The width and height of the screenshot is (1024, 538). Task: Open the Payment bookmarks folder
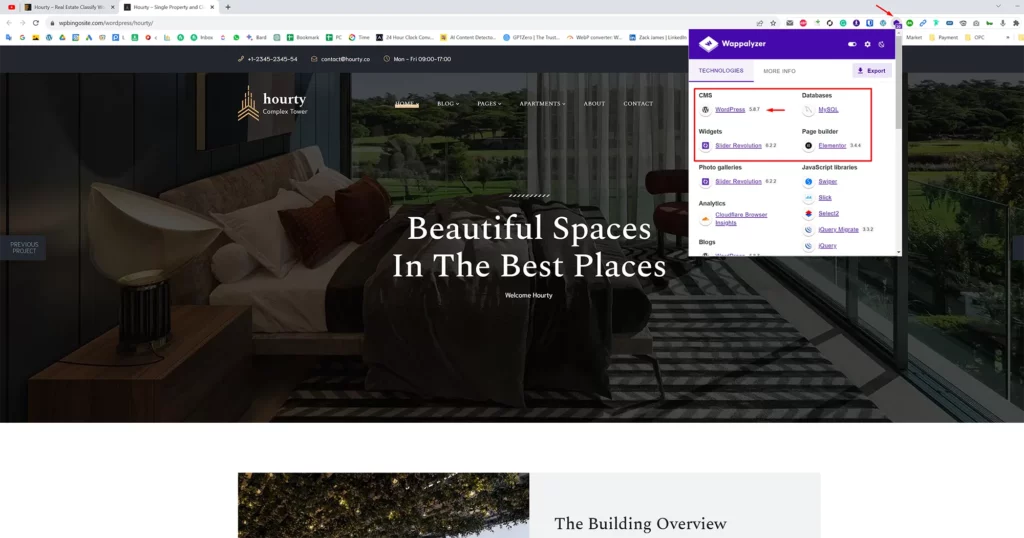click(943, 37)
